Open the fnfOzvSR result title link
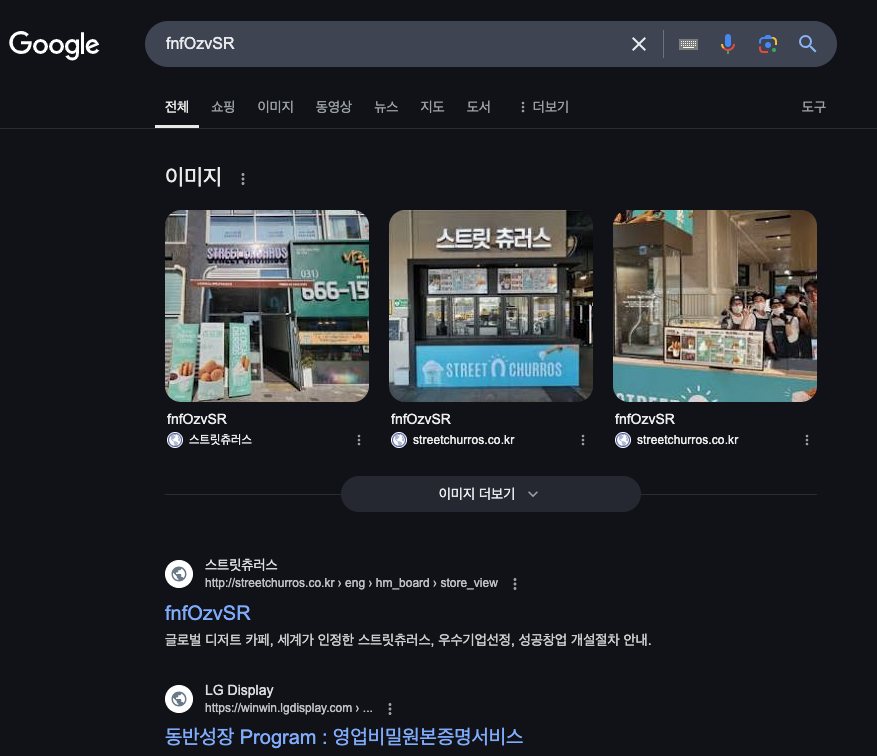The width and height of the screenshot is (877, 756). [x=208, y=612]
